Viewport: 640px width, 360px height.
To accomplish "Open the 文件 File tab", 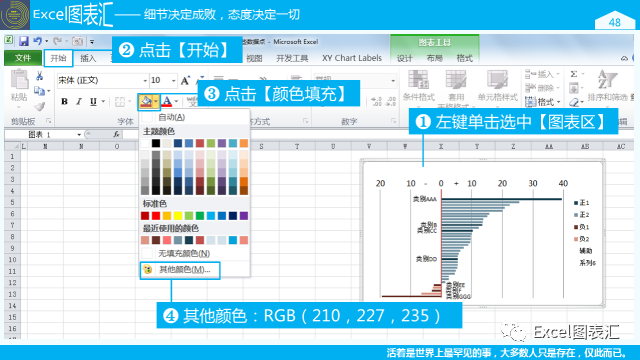I will [23, 58].
